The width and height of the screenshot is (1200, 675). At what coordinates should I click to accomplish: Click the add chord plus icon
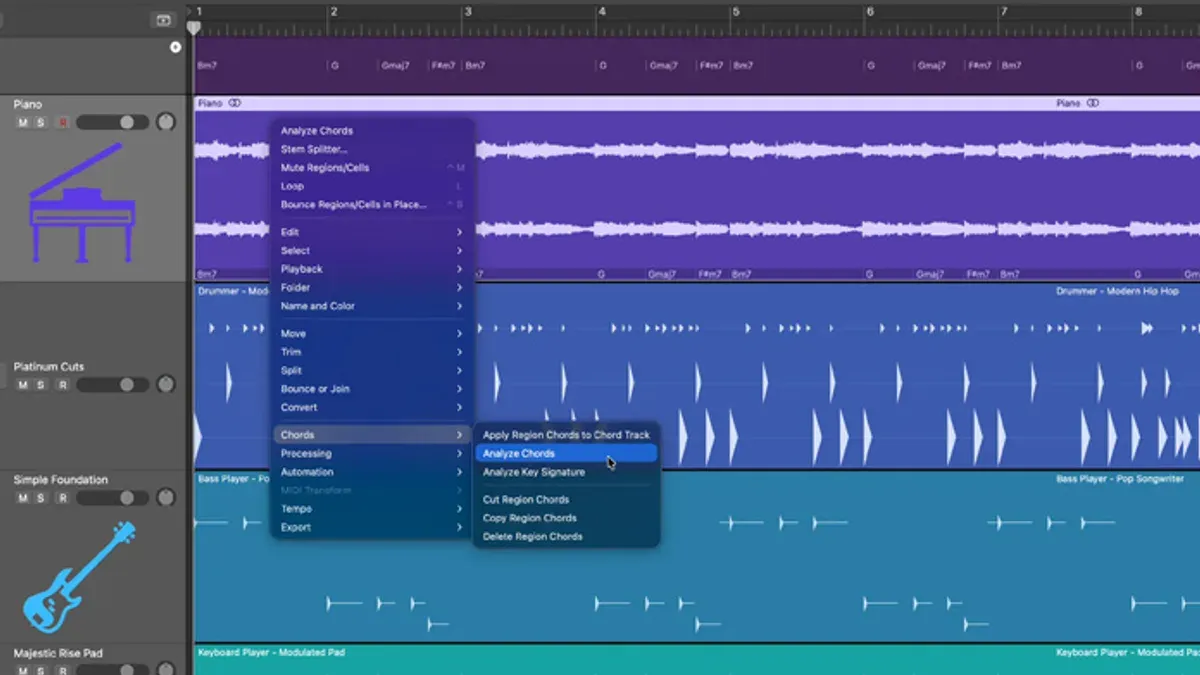click(176, 47)
